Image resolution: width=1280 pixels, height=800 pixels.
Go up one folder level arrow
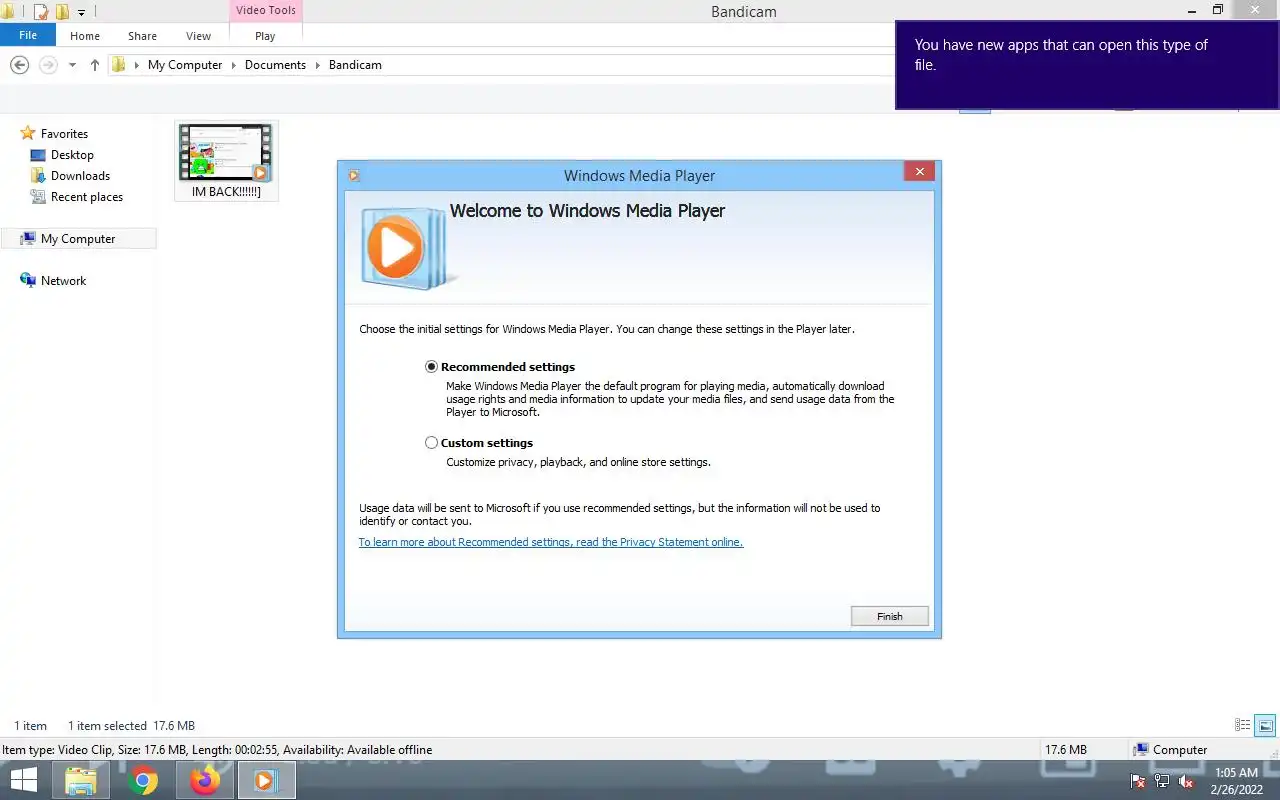(95, 65)
